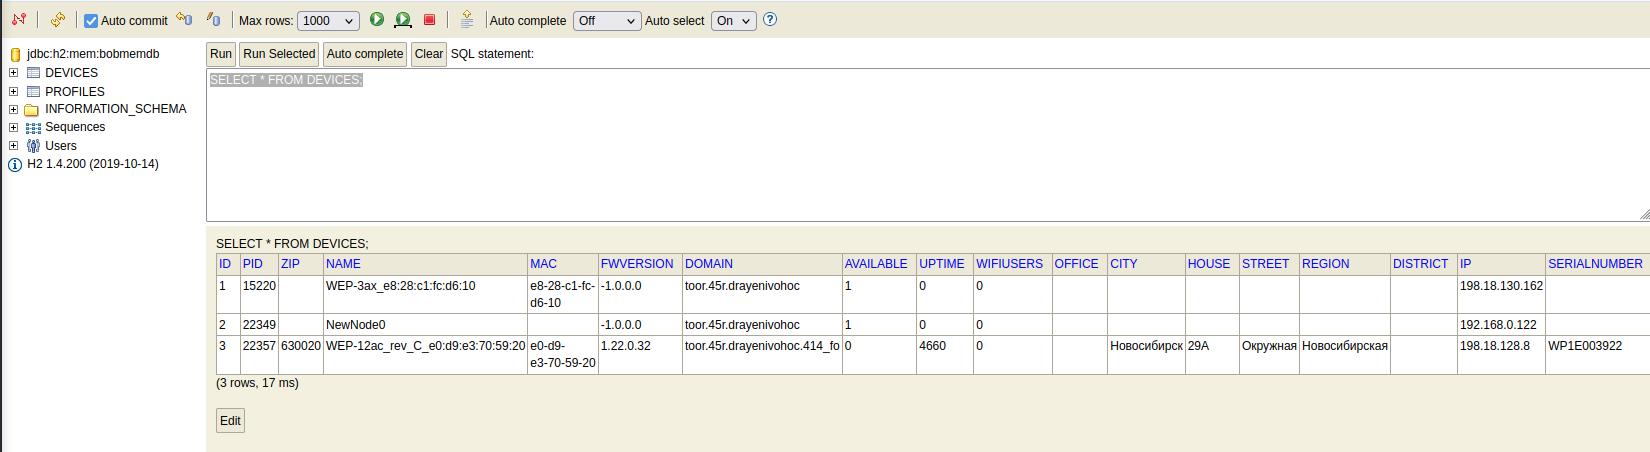The image size is (1650, 452).
Task: Click the INFORMATION_SCHEMA folder icon
Action: pos(33,109)
